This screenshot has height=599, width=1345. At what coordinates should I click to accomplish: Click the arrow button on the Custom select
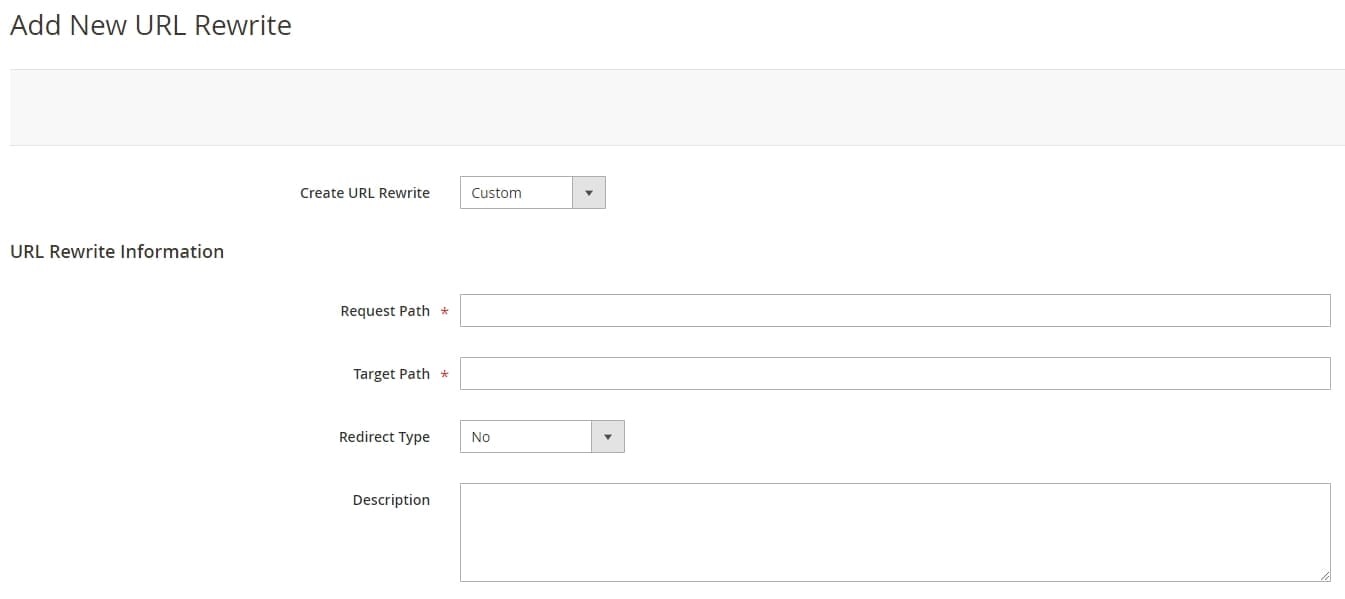(x=588, y=193)
